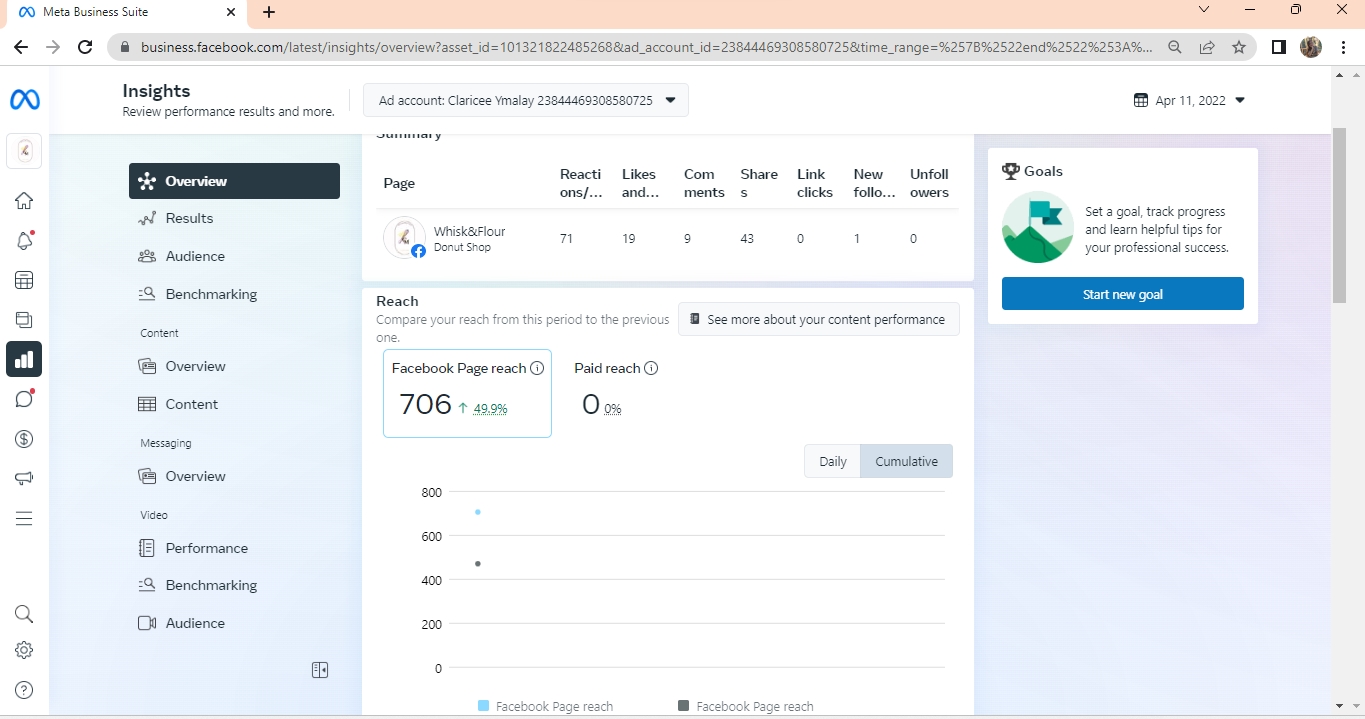Viewport: 1365px width, 719px height.
Task: Click the dark gray data point on chart
Action: tap(478, 564)
